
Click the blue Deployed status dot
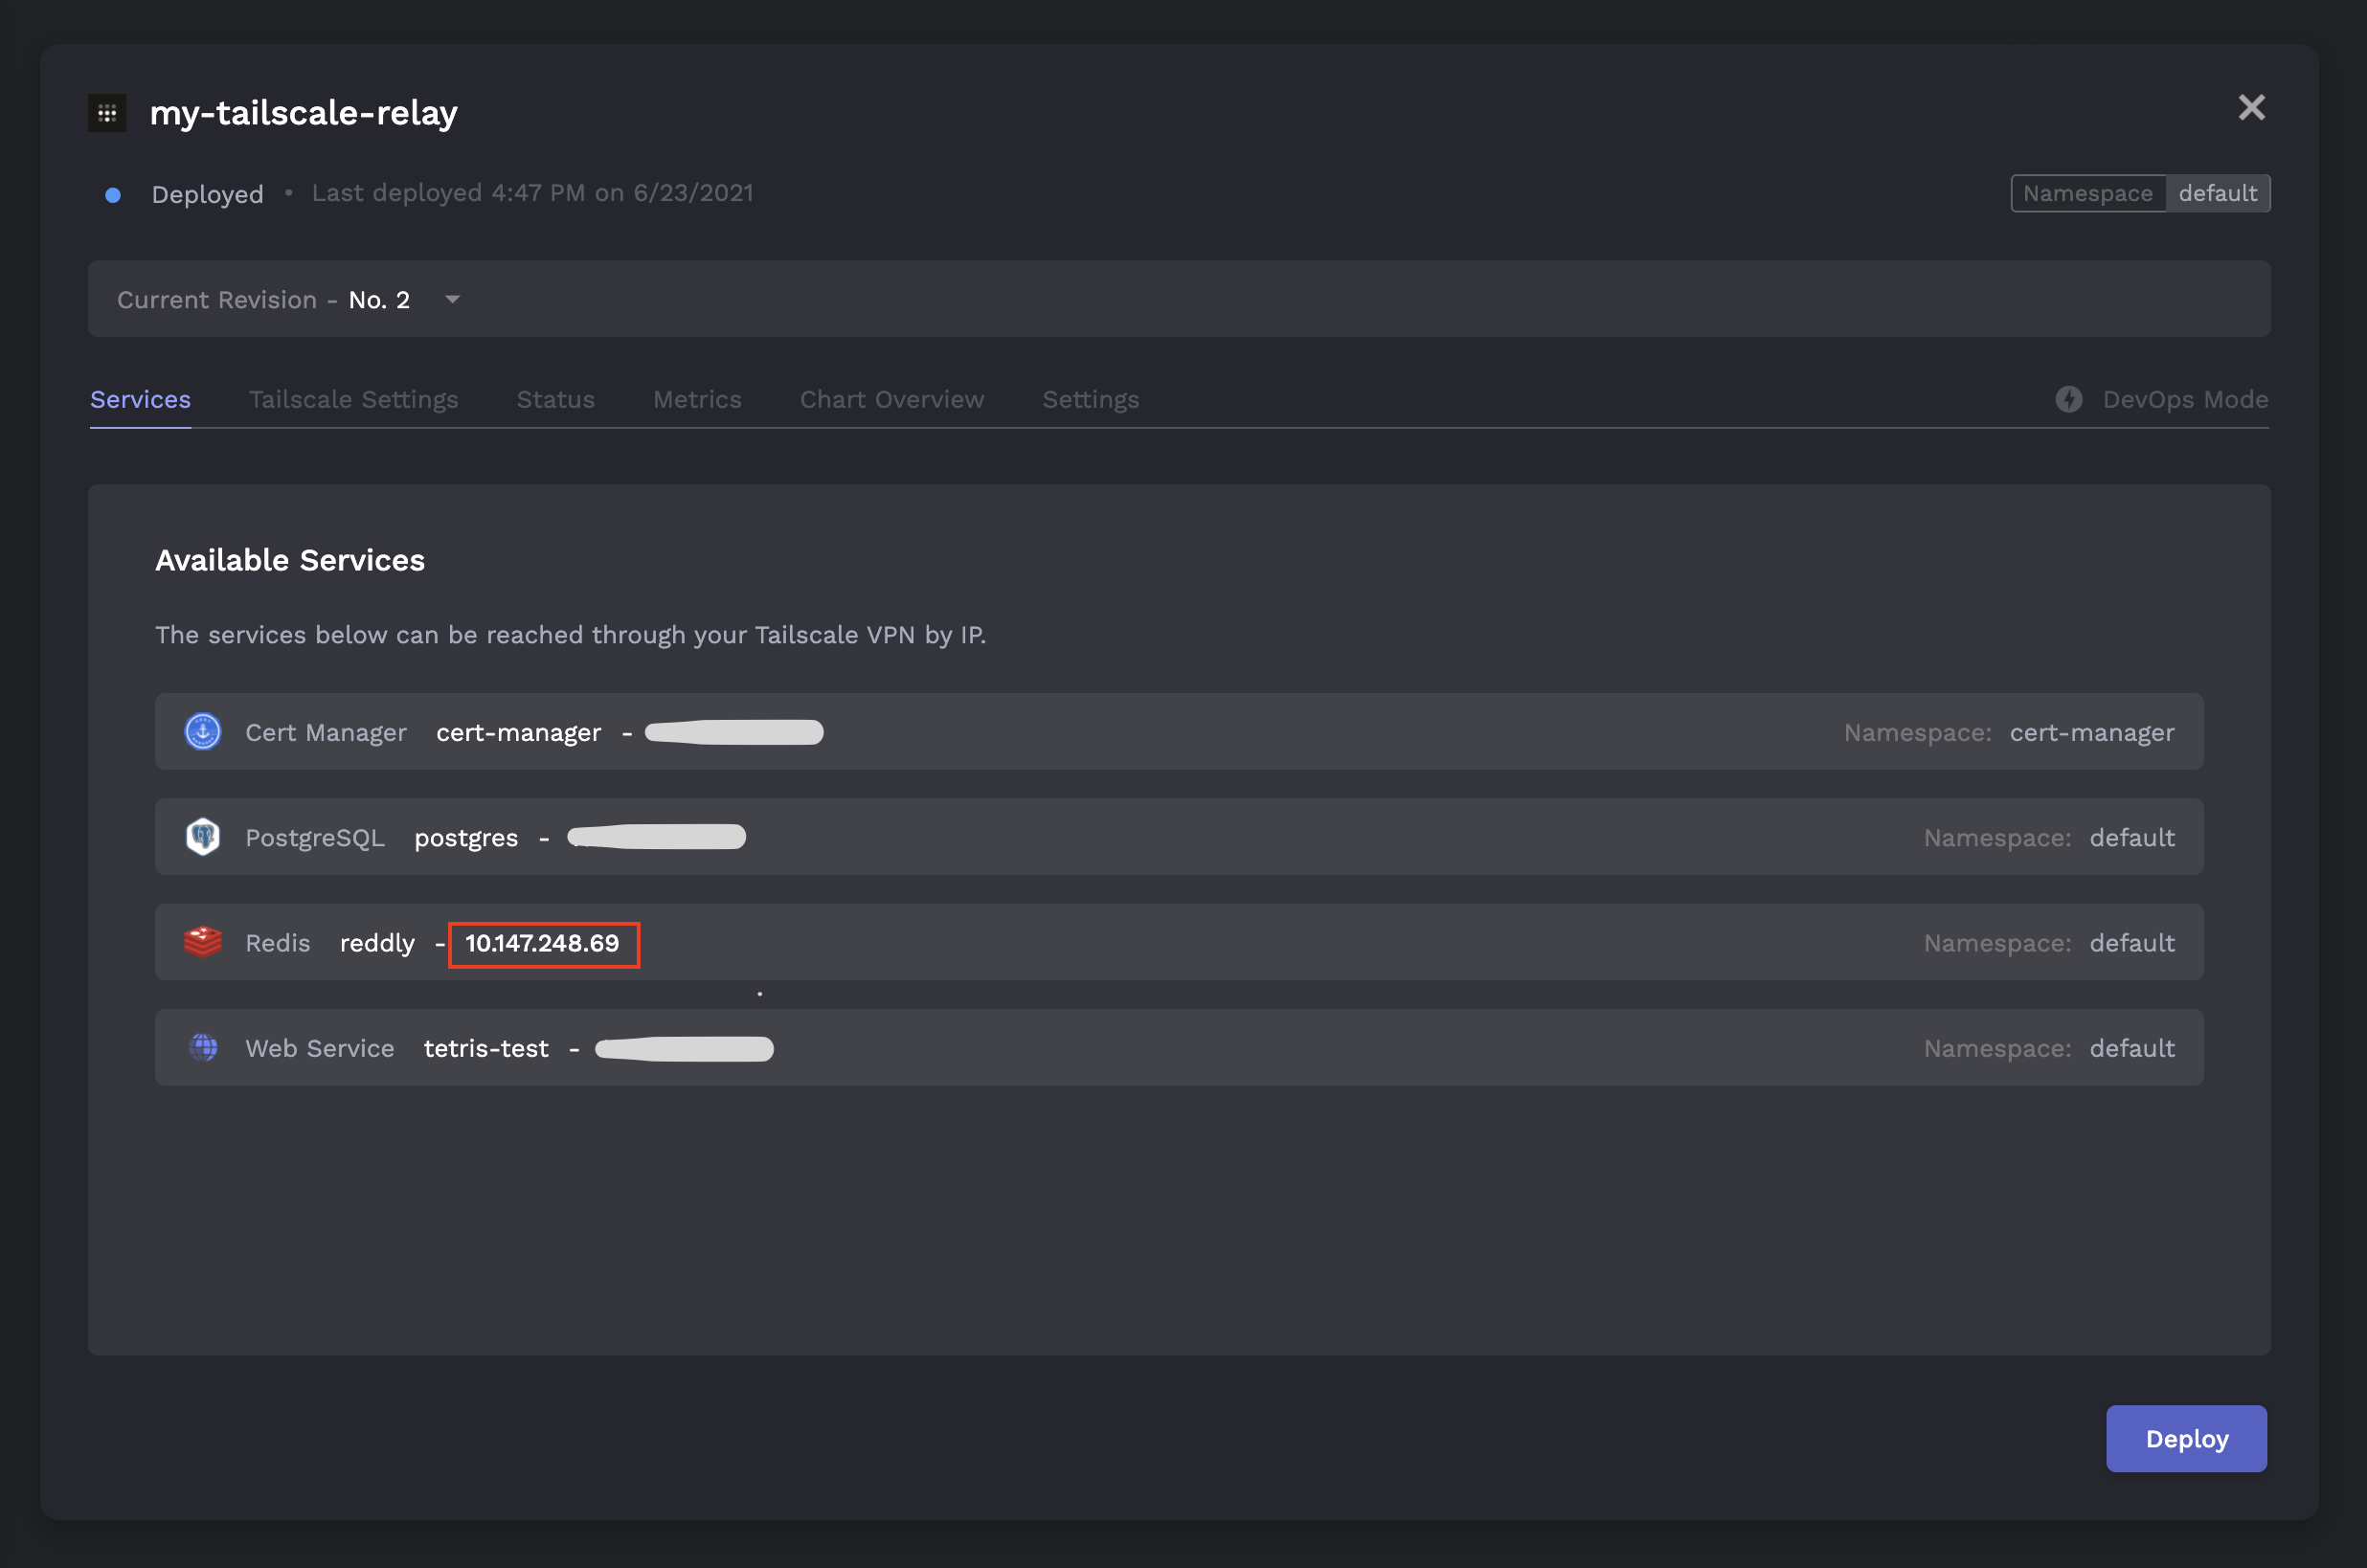pyautogui.click(x=113, y=195)
